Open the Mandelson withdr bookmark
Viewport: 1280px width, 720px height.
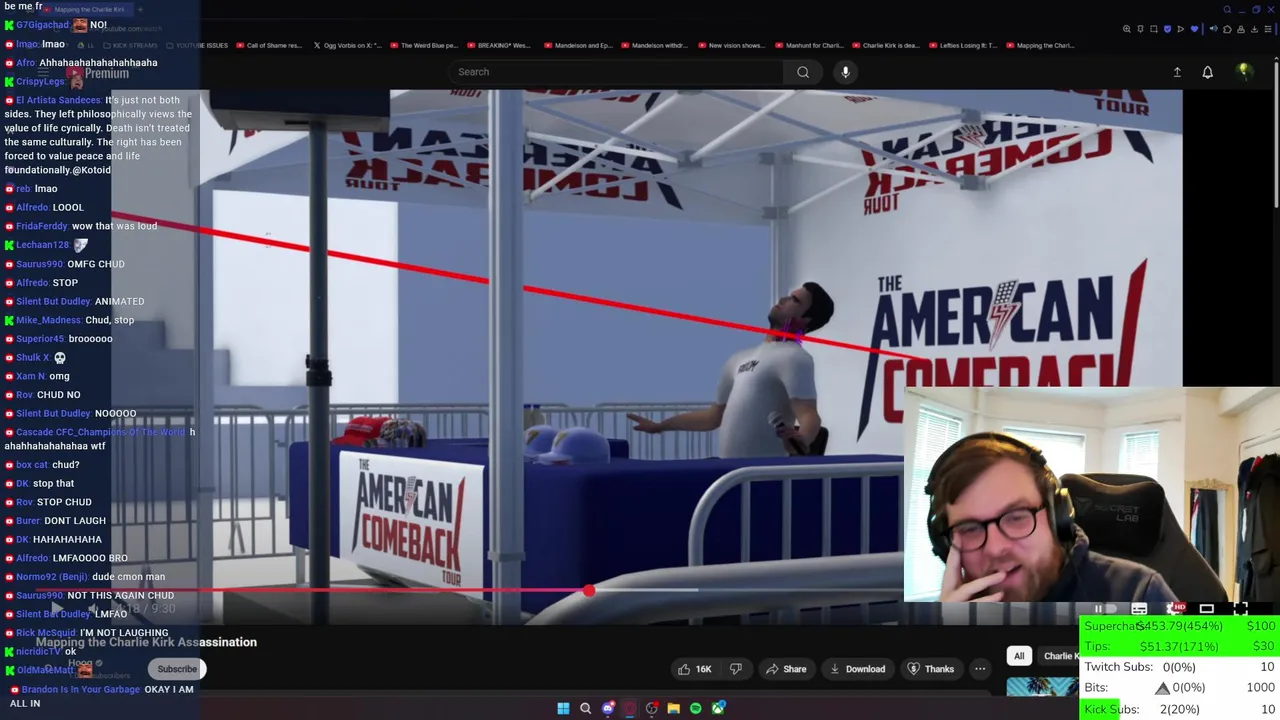coord(654,45)
